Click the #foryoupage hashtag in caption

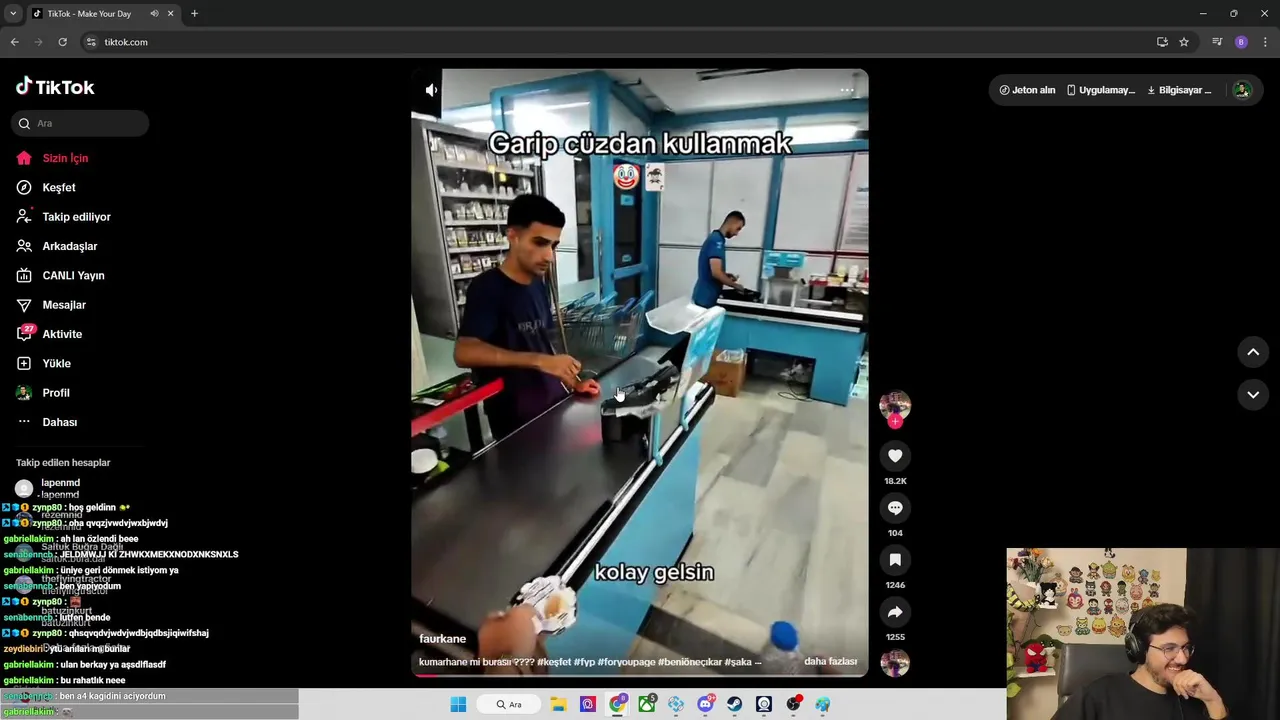pyautogui.click(x=625, y=662)
